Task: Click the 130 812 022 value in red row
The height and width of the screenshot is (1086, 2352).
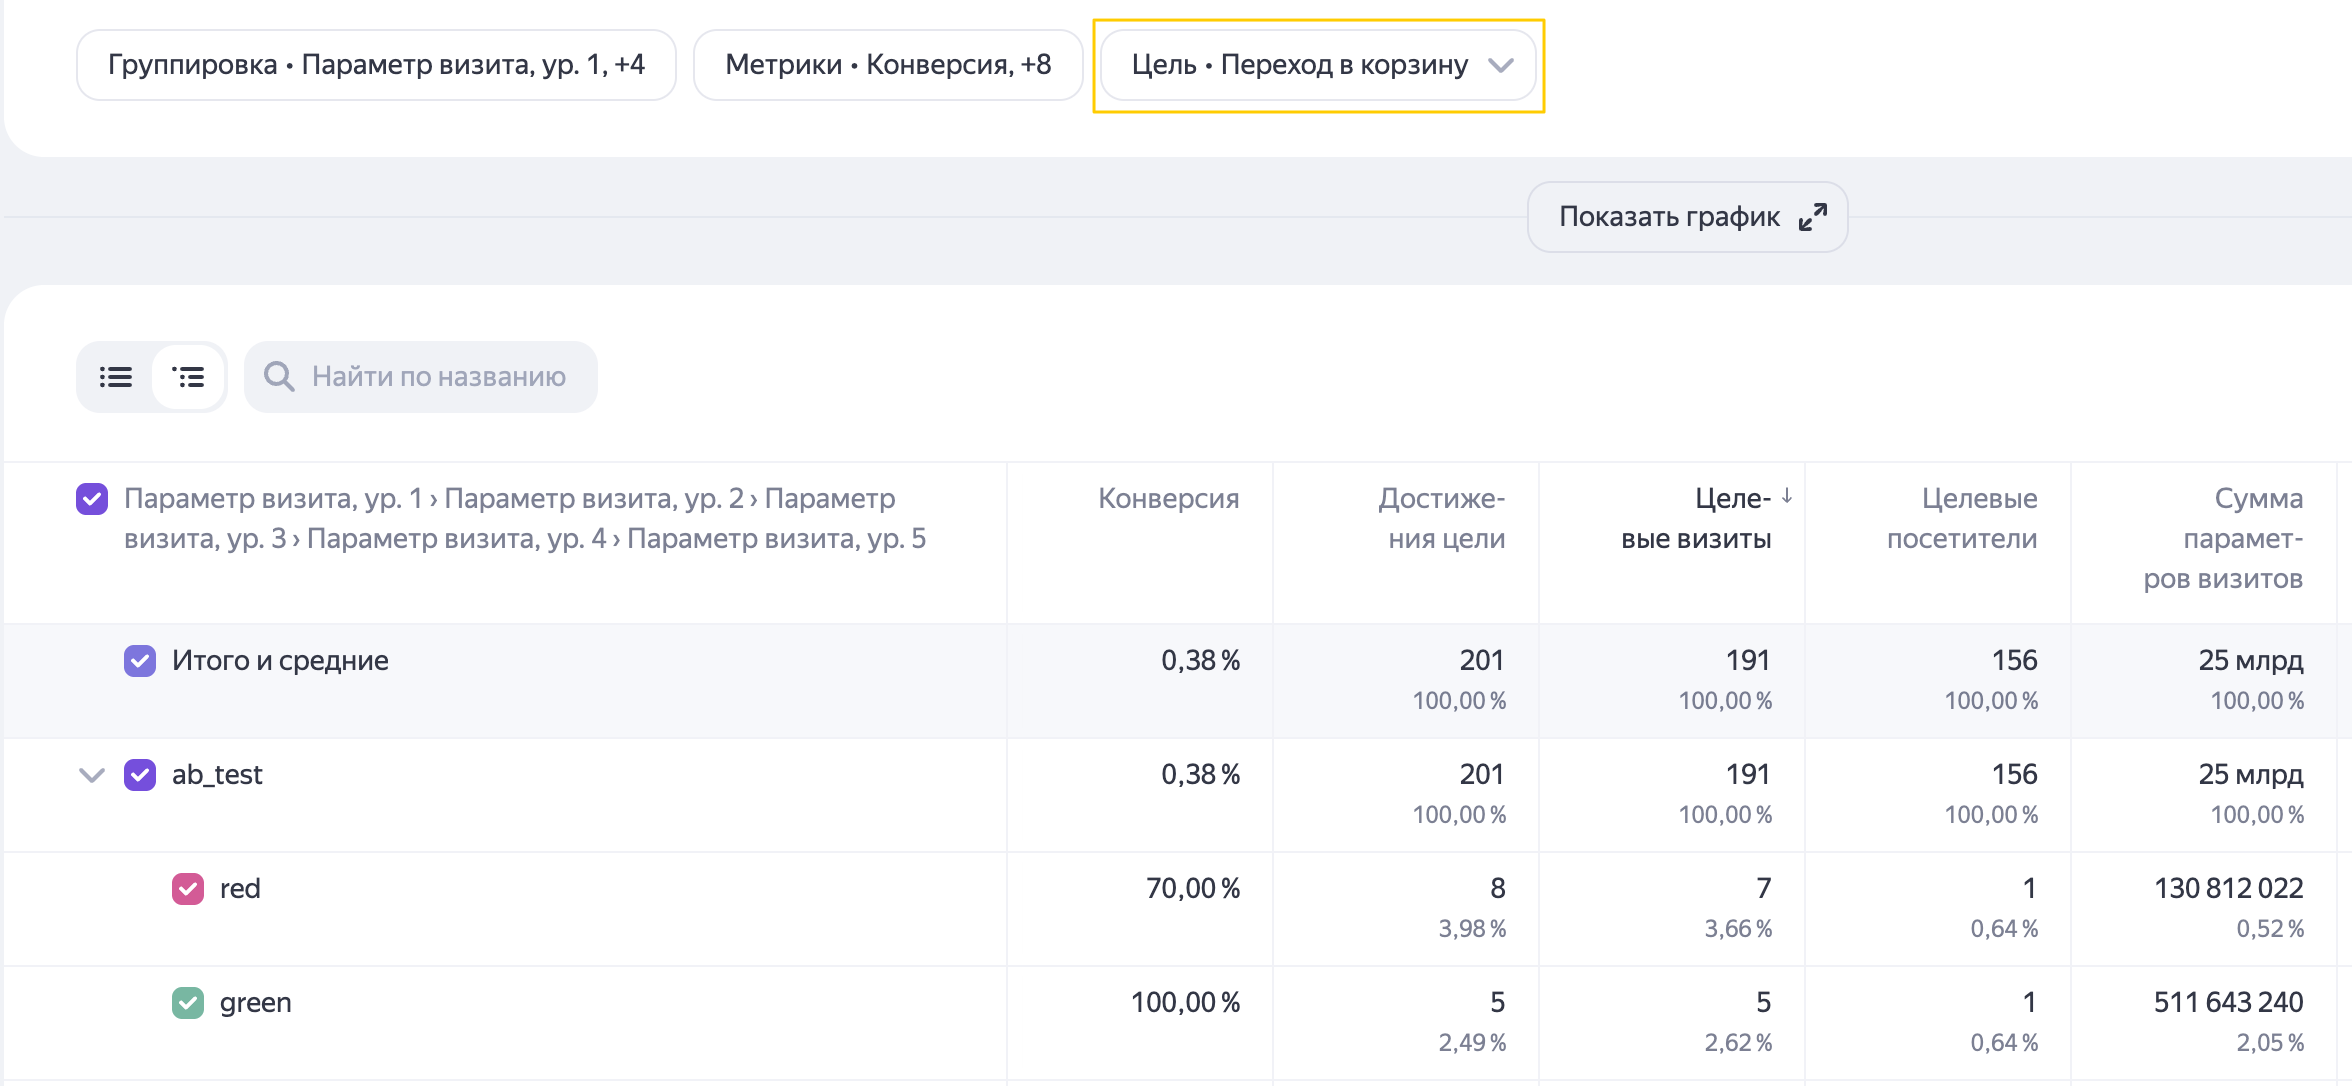Action: (2228, 888)
